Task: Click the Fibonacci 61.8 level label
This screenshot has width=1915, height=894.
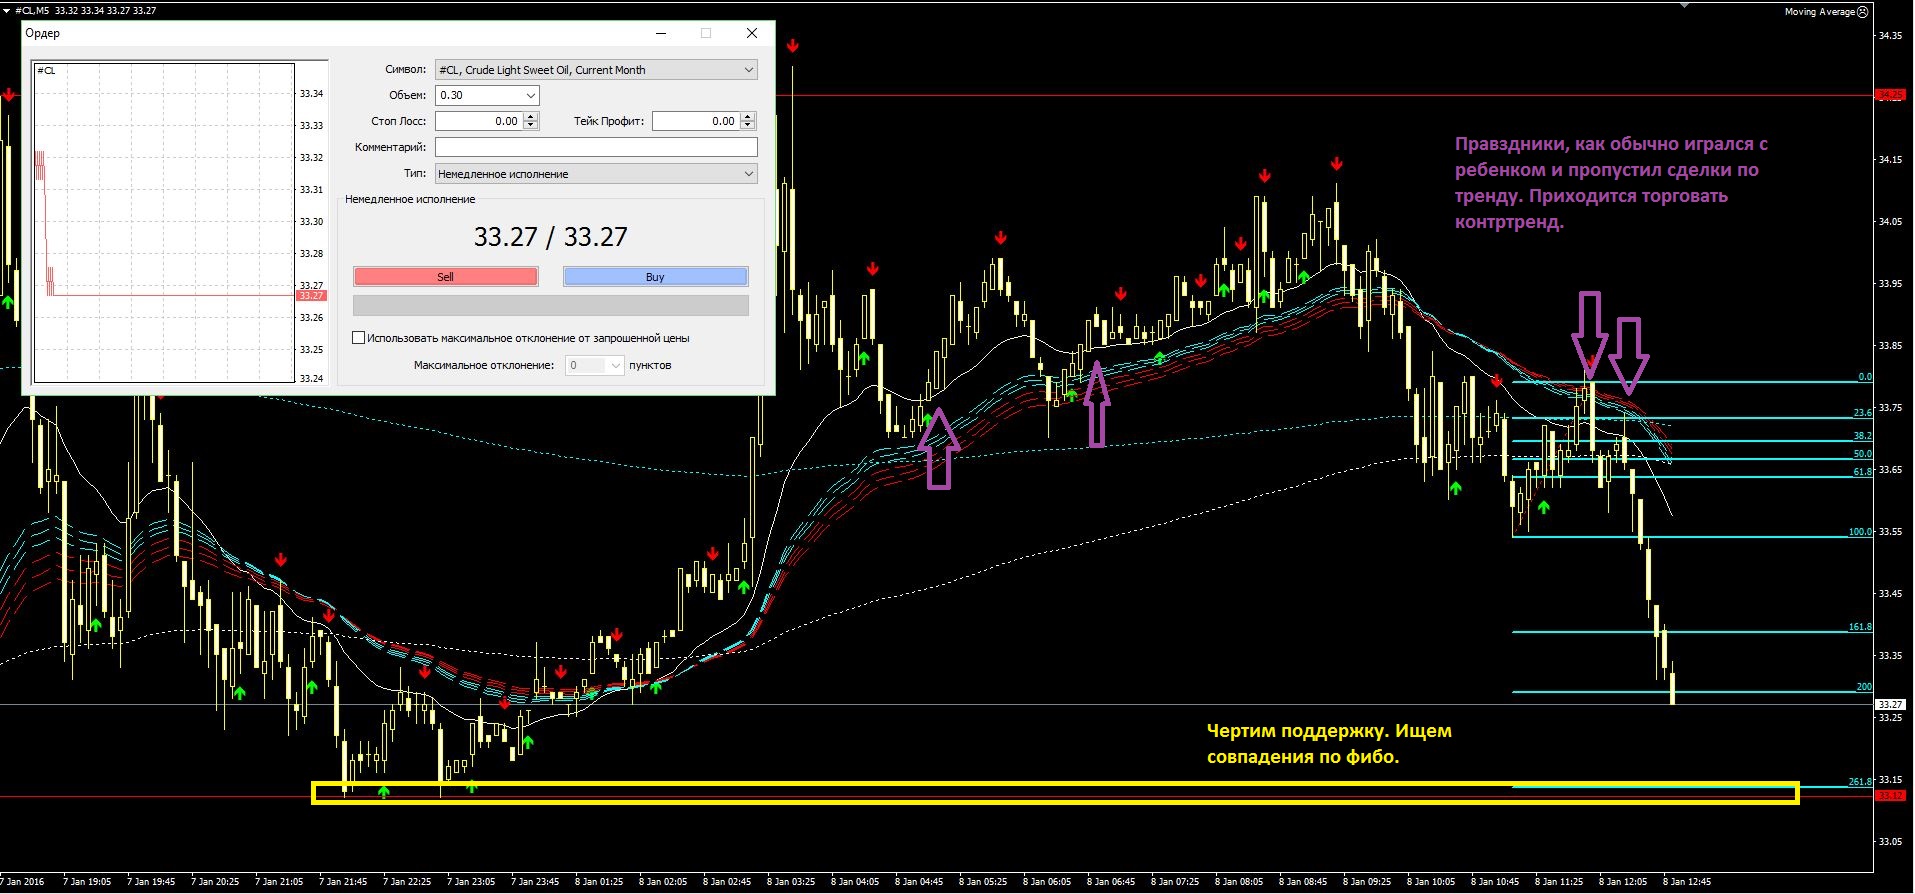Action: click(x=1862, y=472)
